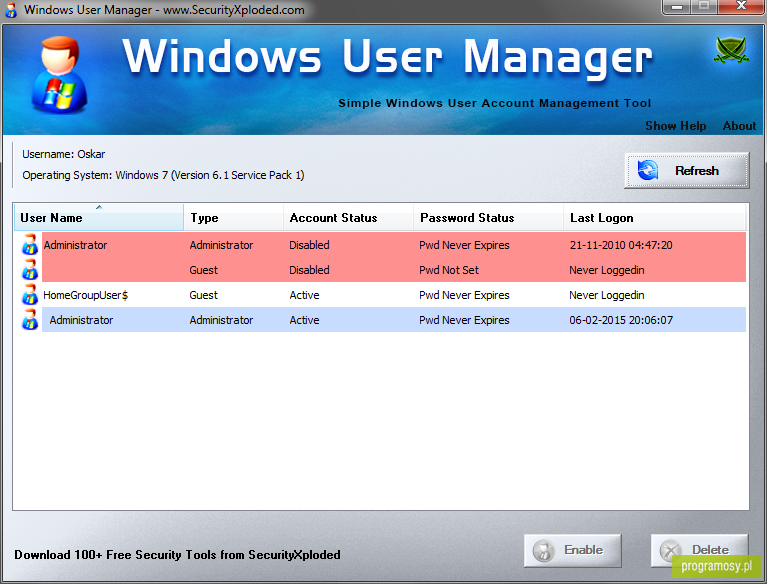Open the Show Help link
767x584 pixels.
(x=676, y=126)
